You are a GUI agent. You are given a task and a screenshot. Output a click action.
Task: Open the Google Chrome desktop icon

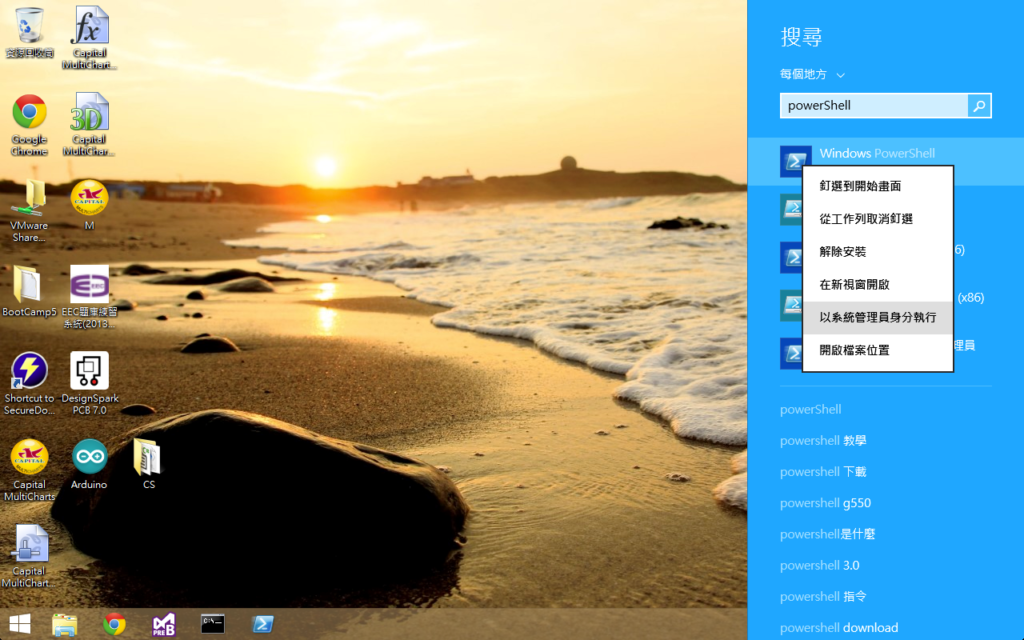pyautogui.click(x=29, y=125)
